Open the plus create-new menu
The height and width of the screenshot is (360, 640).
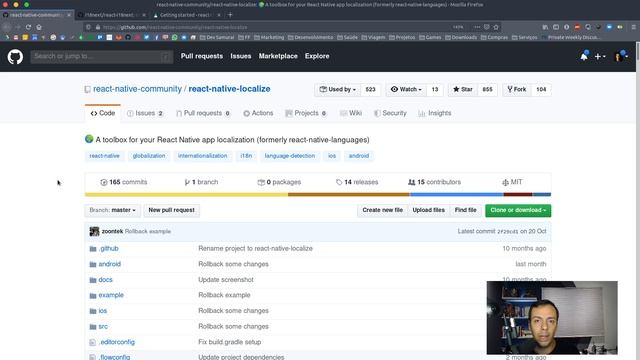click(600, 57)
